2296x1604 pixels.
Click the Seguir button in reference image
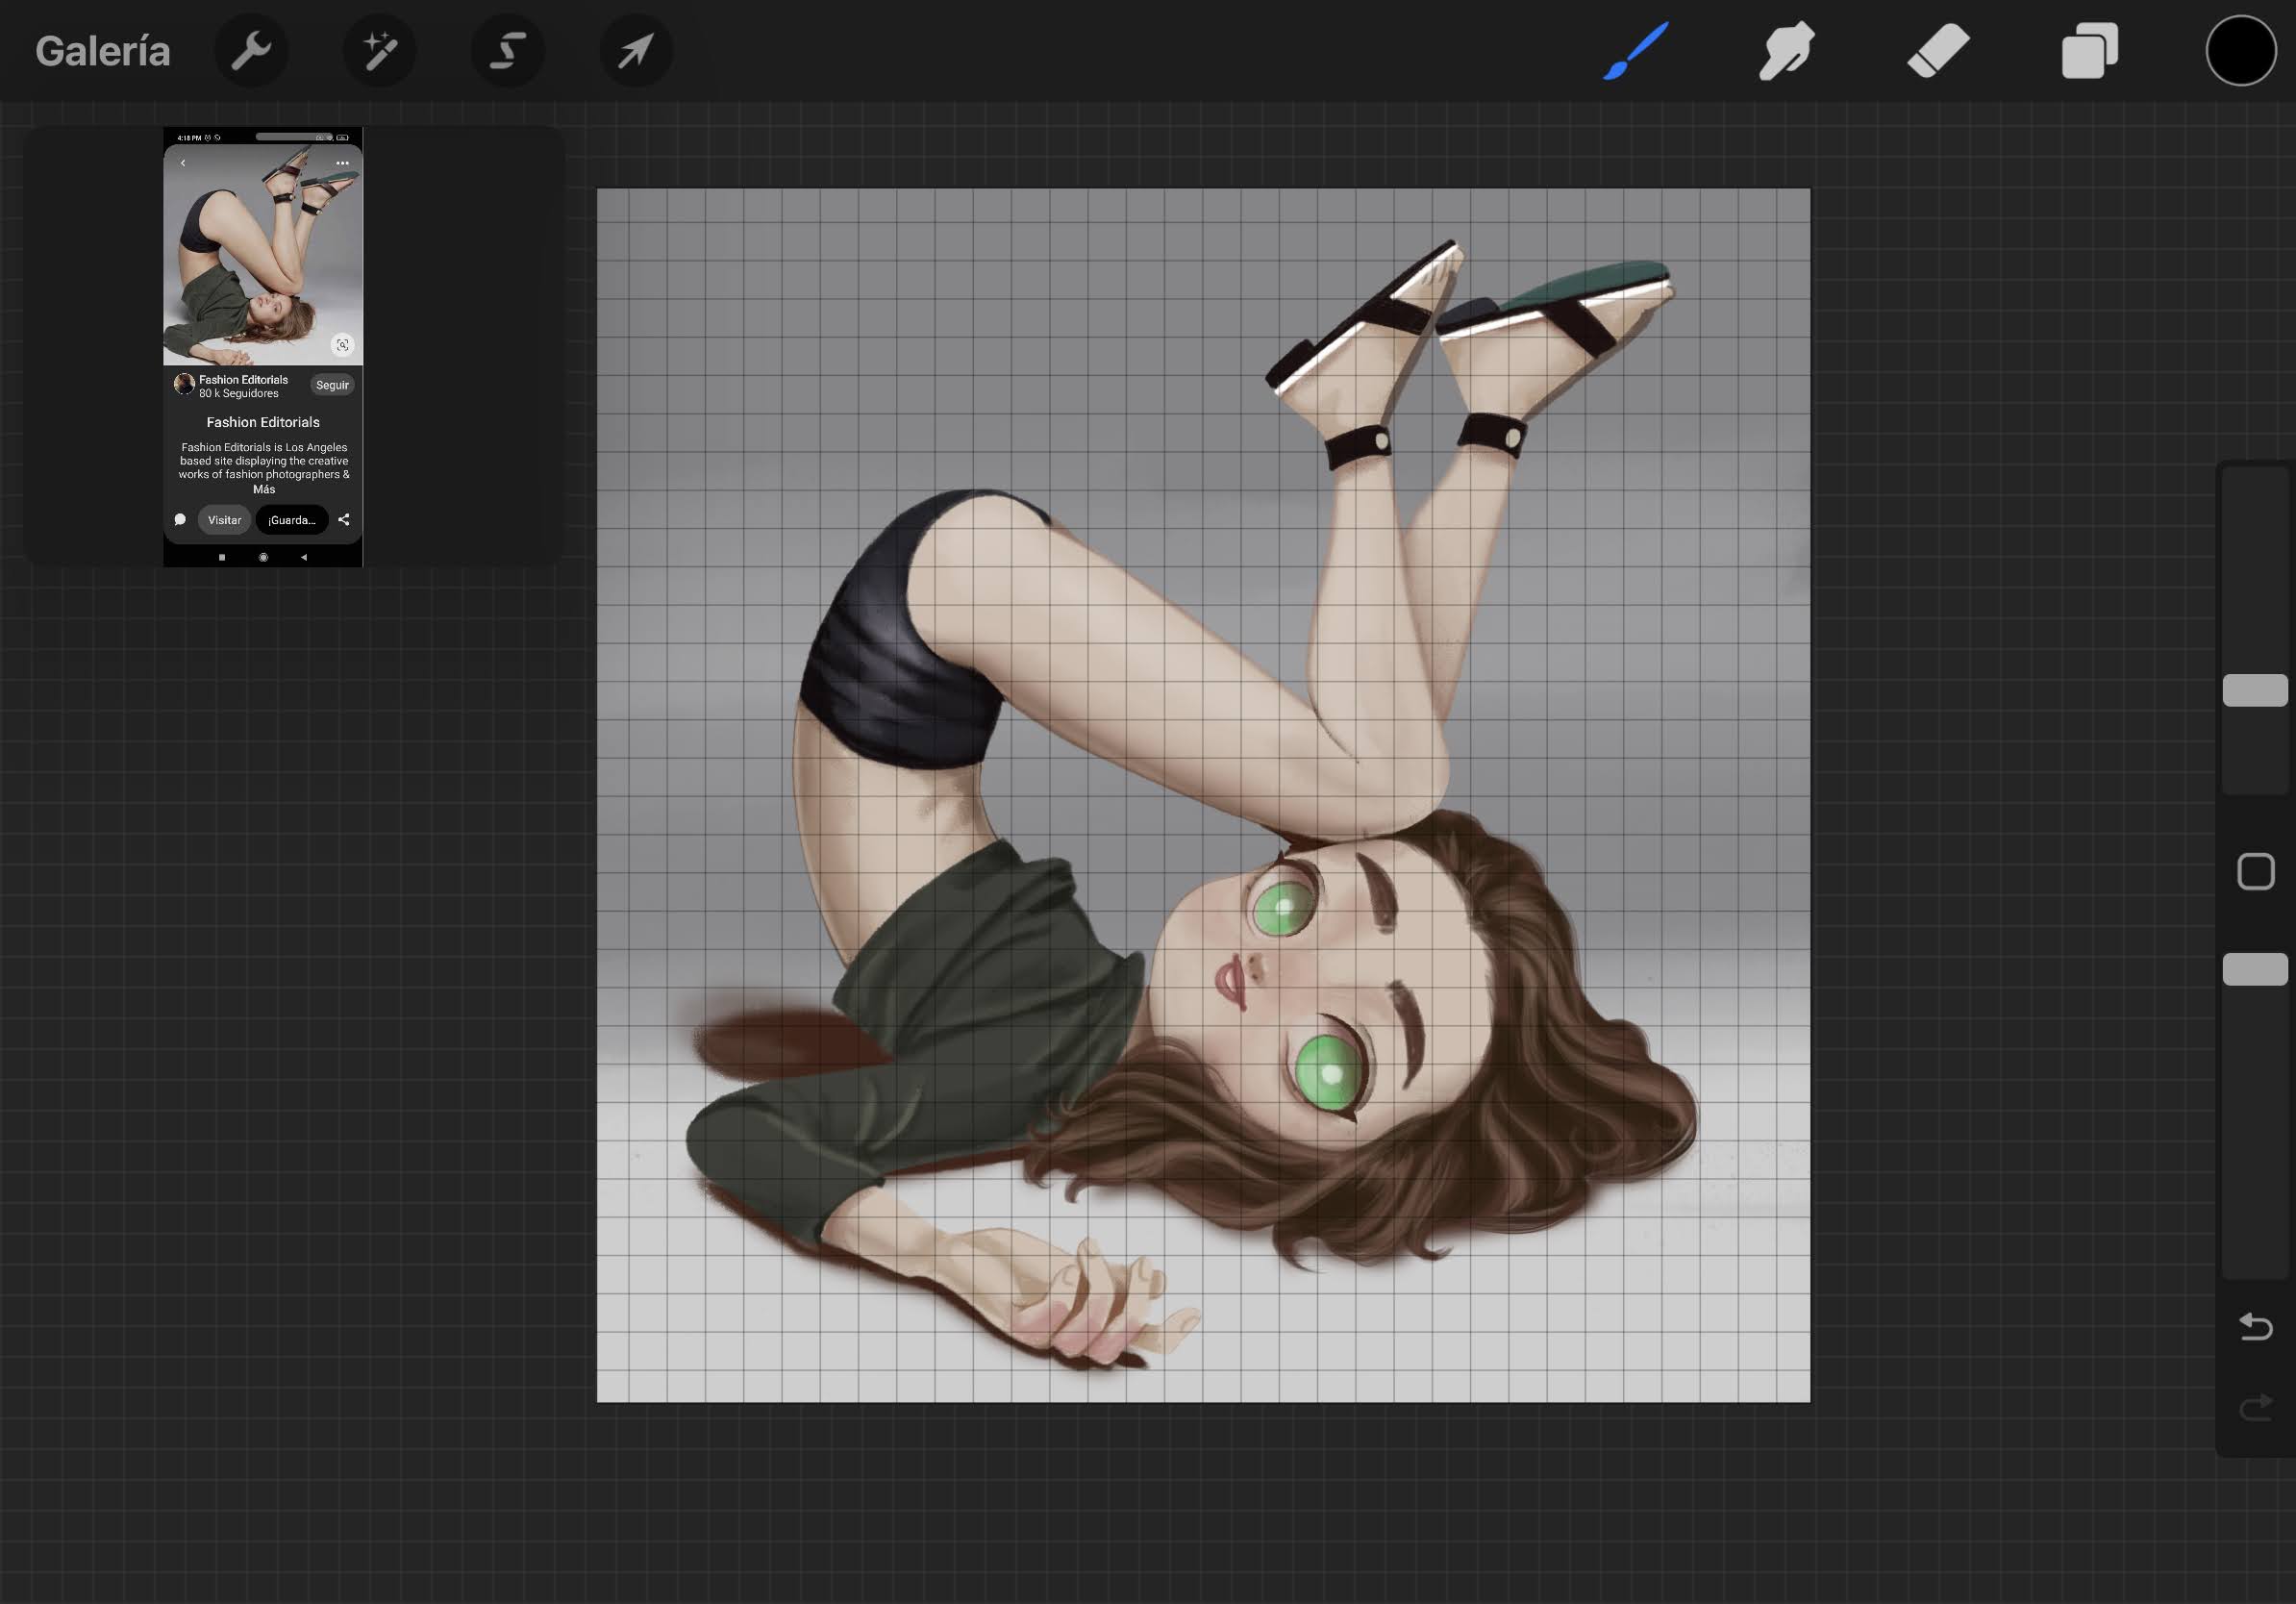pyautogui.click(x=332, y=385)
